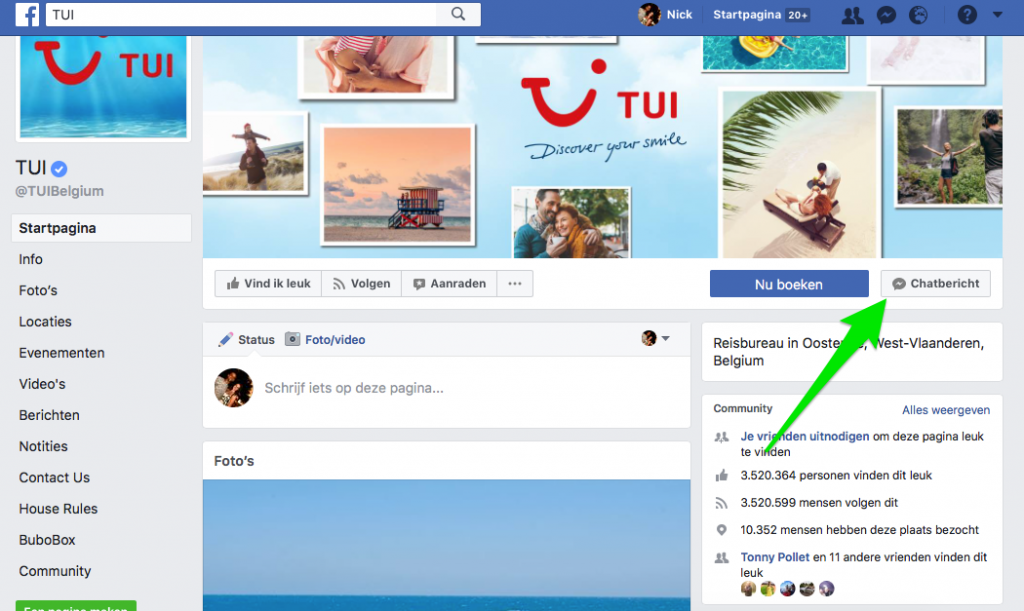The height and width of the screenshot is (611, 1024).
Task: Open Evenementen in the sidebar
Action: click(61, 353)
